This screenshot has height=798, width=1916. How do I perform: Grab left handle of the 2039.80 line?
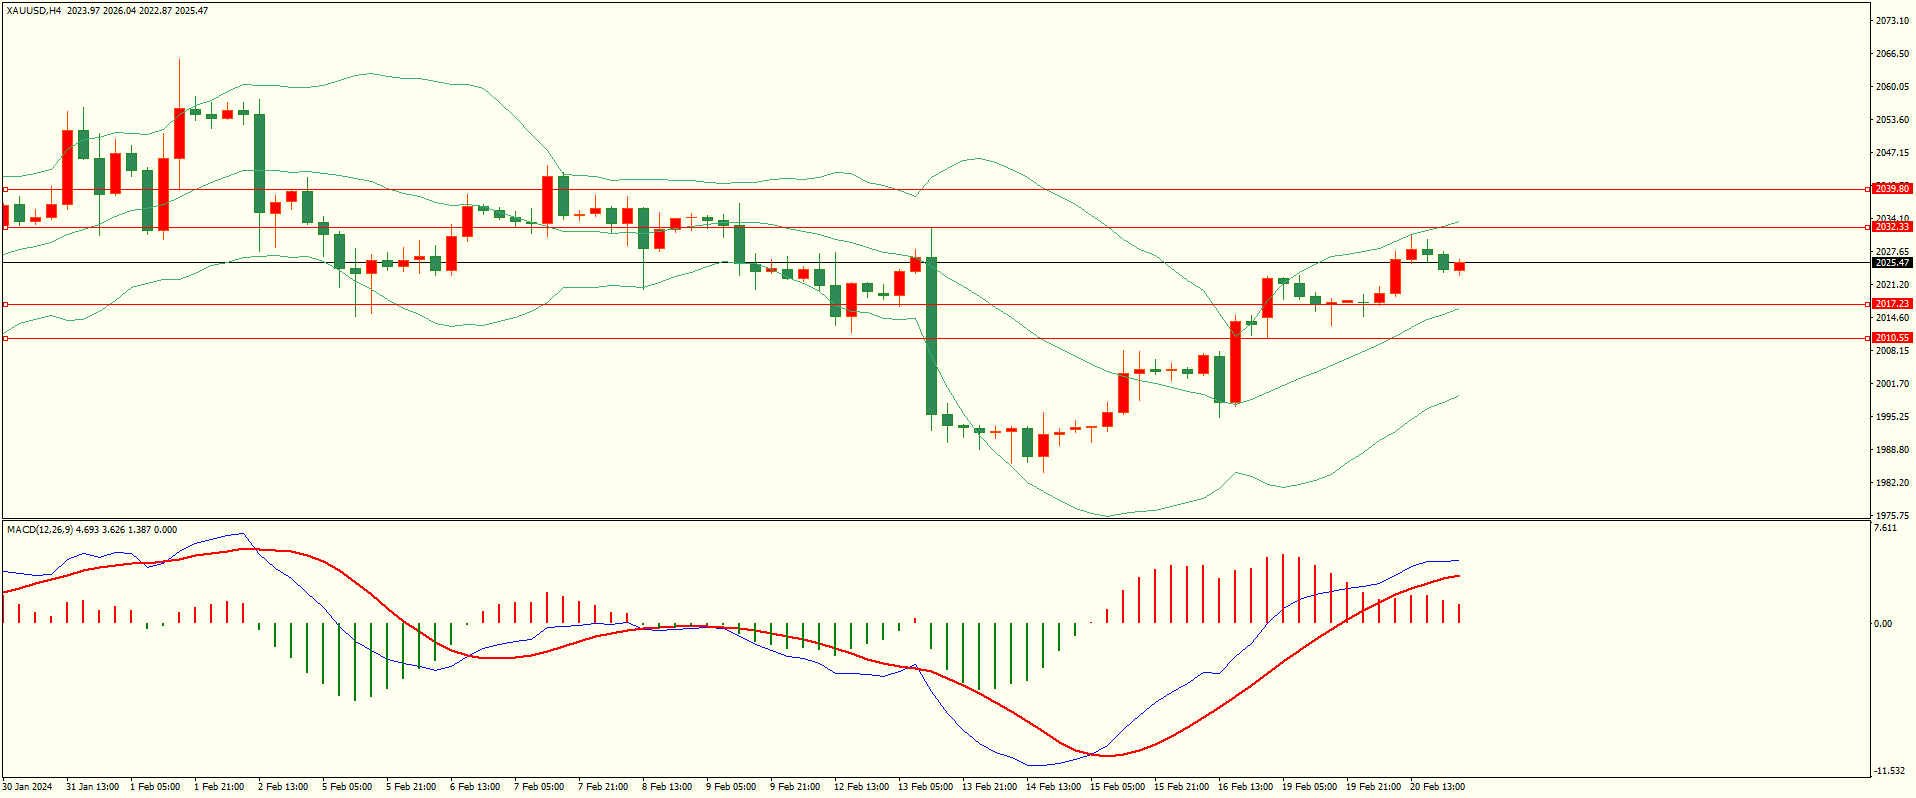[x=5, y=189]
